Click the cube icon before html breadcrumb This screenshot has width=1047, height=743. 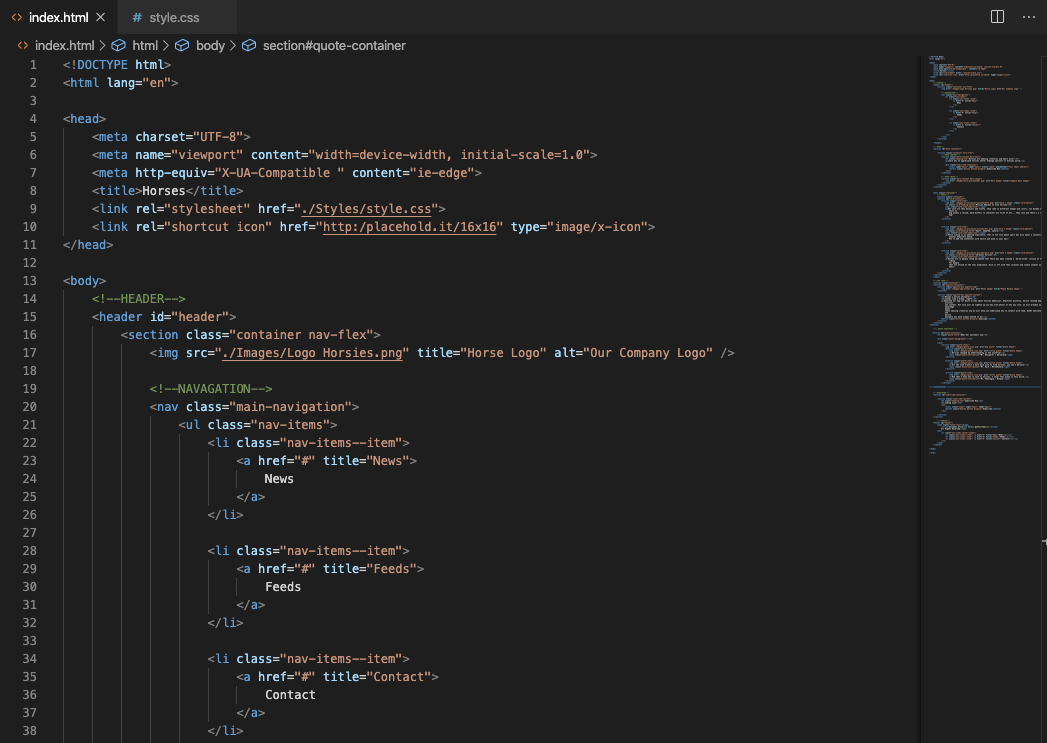(x=118, y=45)
